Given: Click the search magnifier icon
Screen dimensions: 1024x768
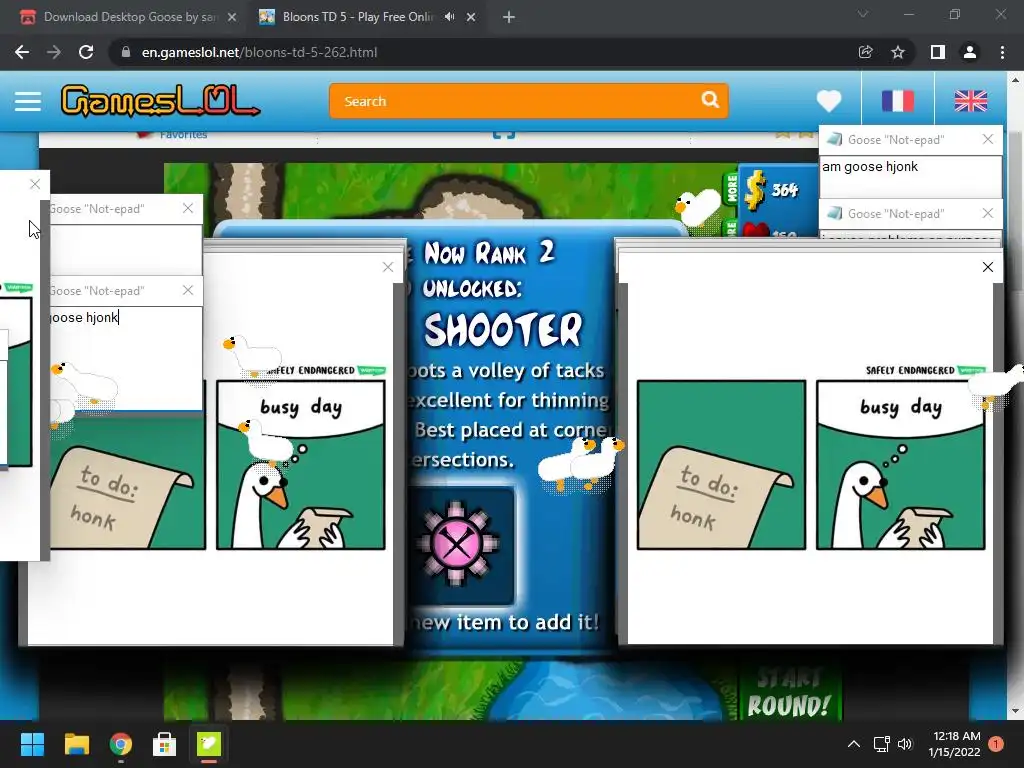Looking at the screenshot, I should tap(710, 100).
